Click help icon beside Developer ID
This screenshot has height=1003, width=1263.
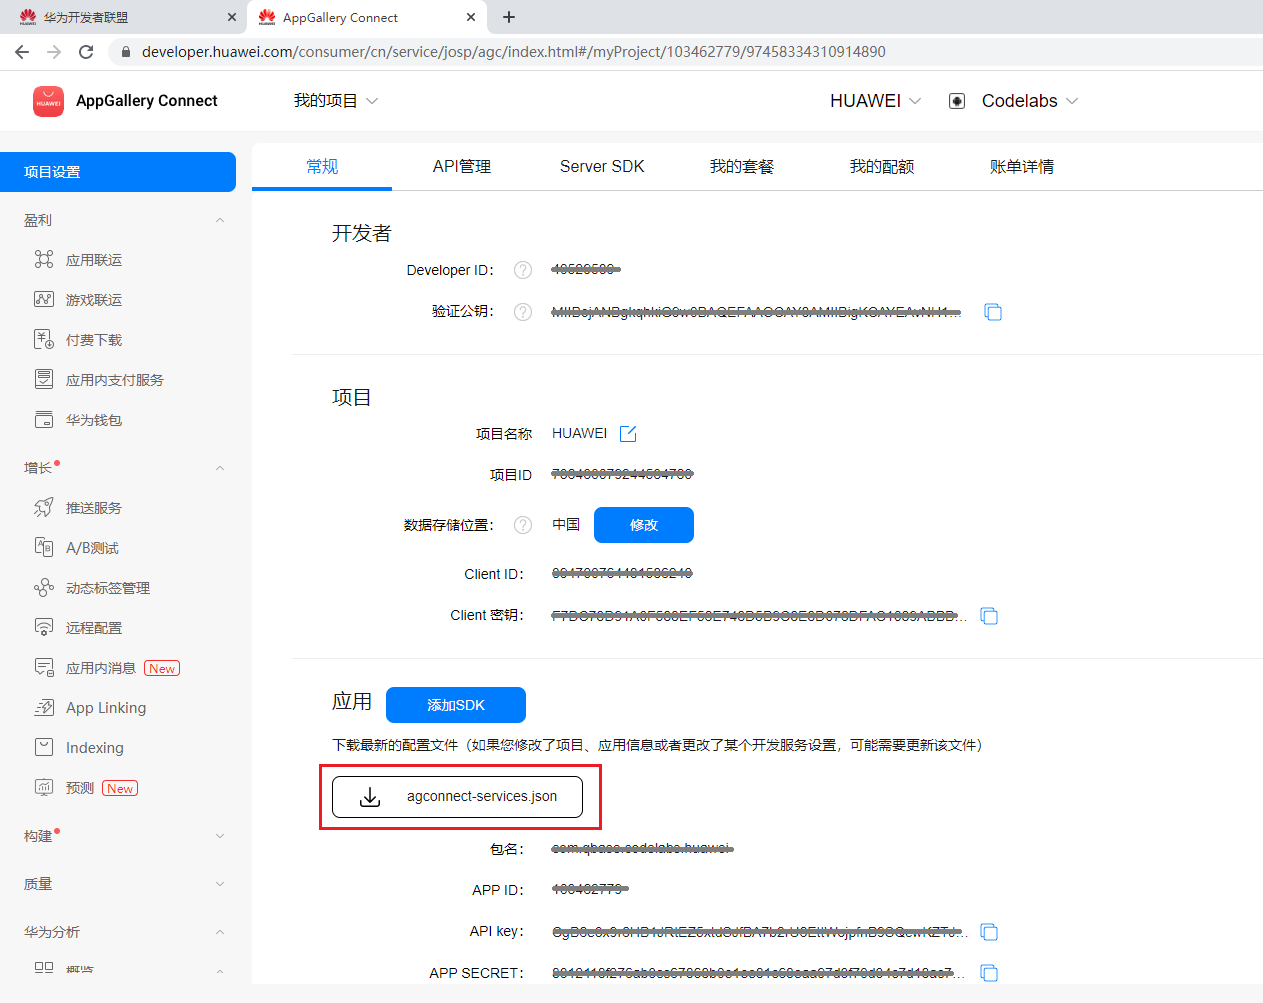pyautogui.click(x=522, y=270)
